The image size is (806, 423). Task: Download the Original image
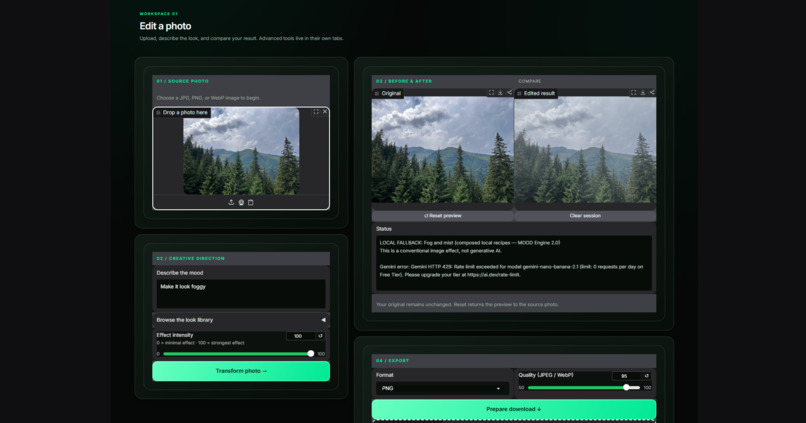pos(500,93)
